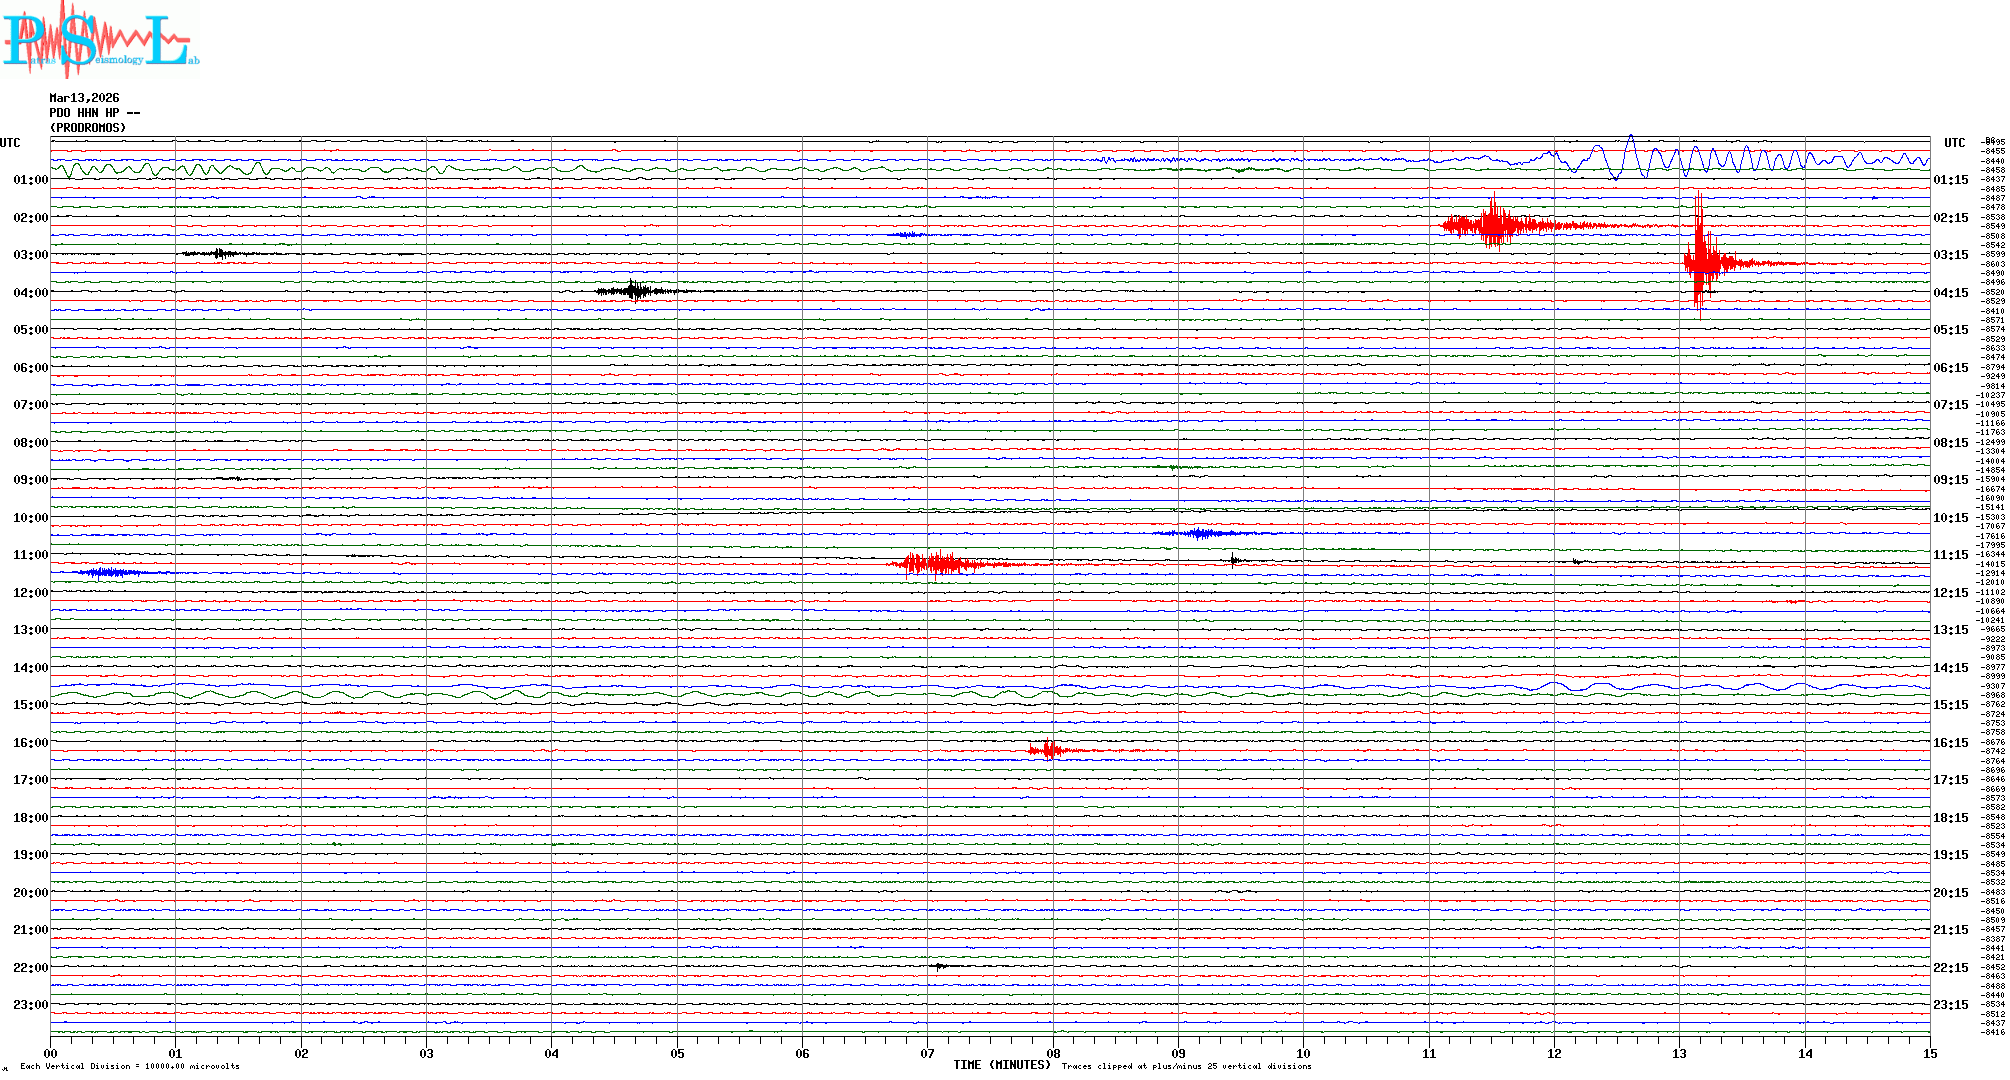Click the red seismic event near minute 11.5
Screen dimensions: 2010x1080
(x=1494, y=225)
